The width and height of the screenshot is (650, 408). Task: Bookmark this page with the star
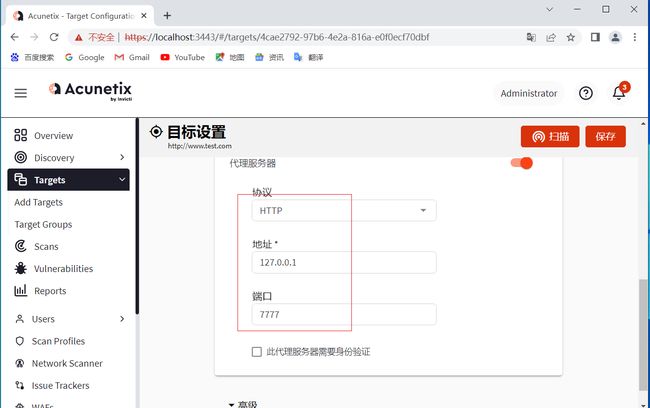(x=571, y=38)
